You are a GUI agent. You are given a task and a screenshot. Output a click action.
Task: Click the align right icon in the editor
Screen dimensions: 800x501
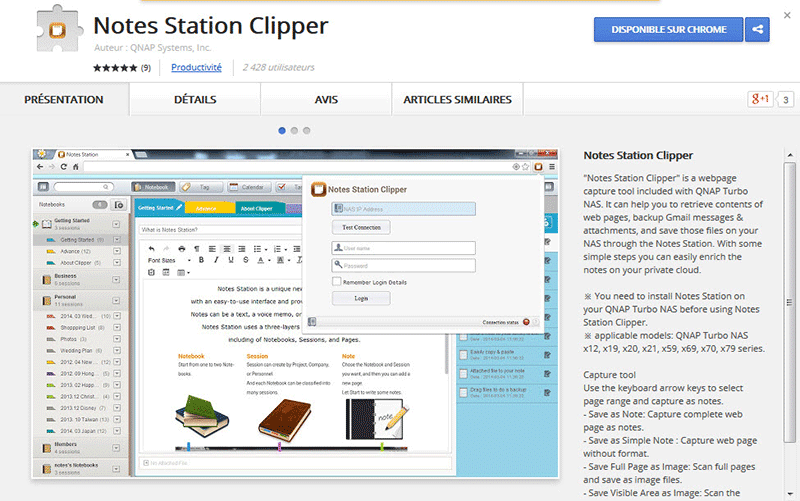[x=242, y=249]
